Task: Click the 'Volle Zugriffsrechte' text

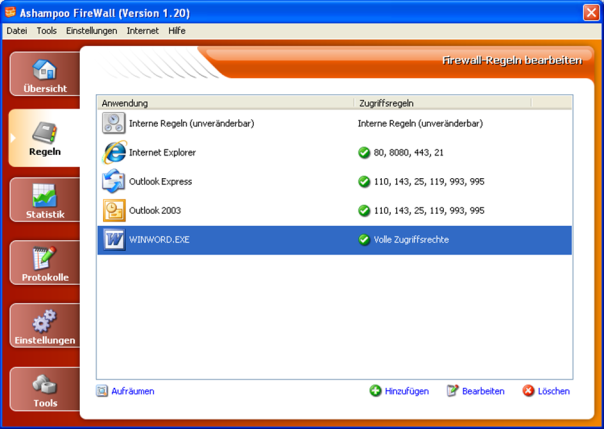Action: 411,240
